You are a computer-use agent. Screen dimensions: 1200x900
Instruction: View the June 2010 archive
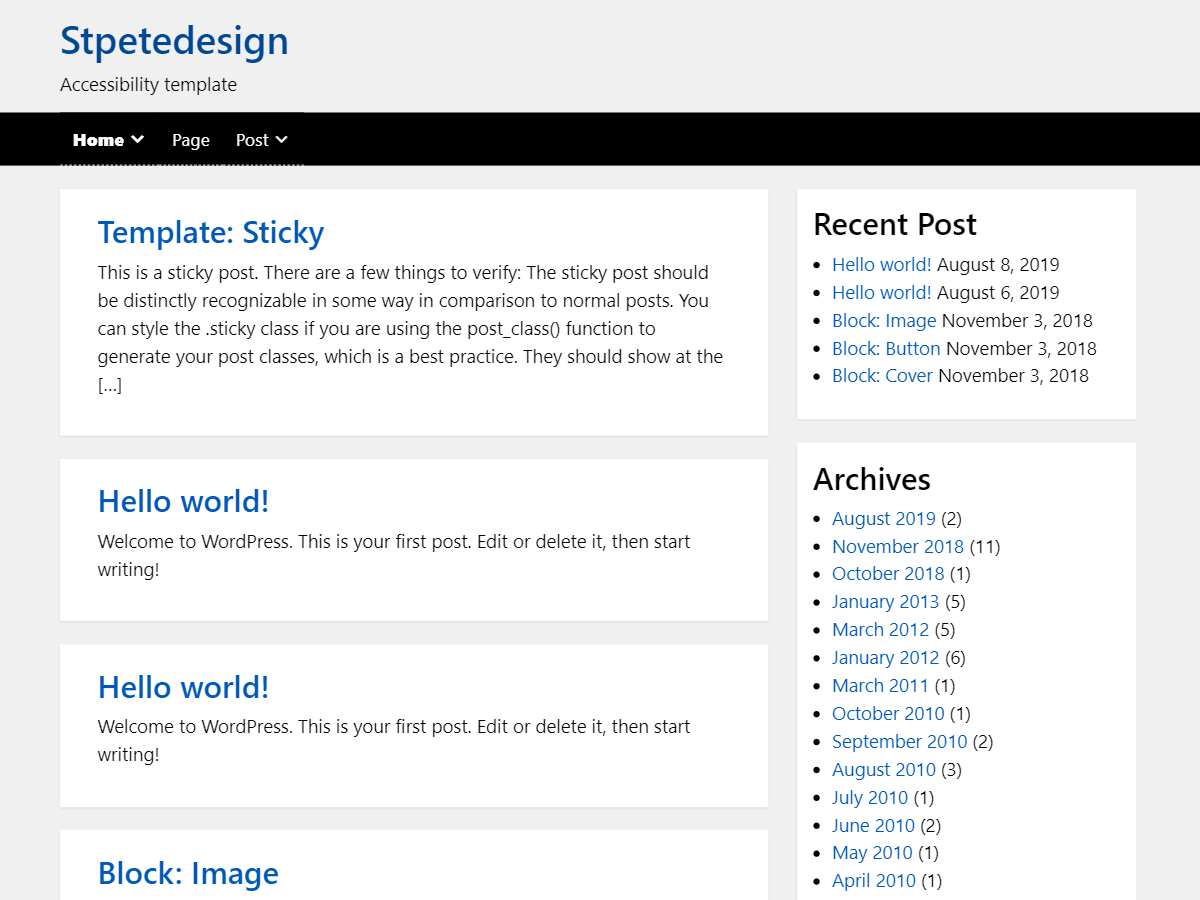[873, 826]
